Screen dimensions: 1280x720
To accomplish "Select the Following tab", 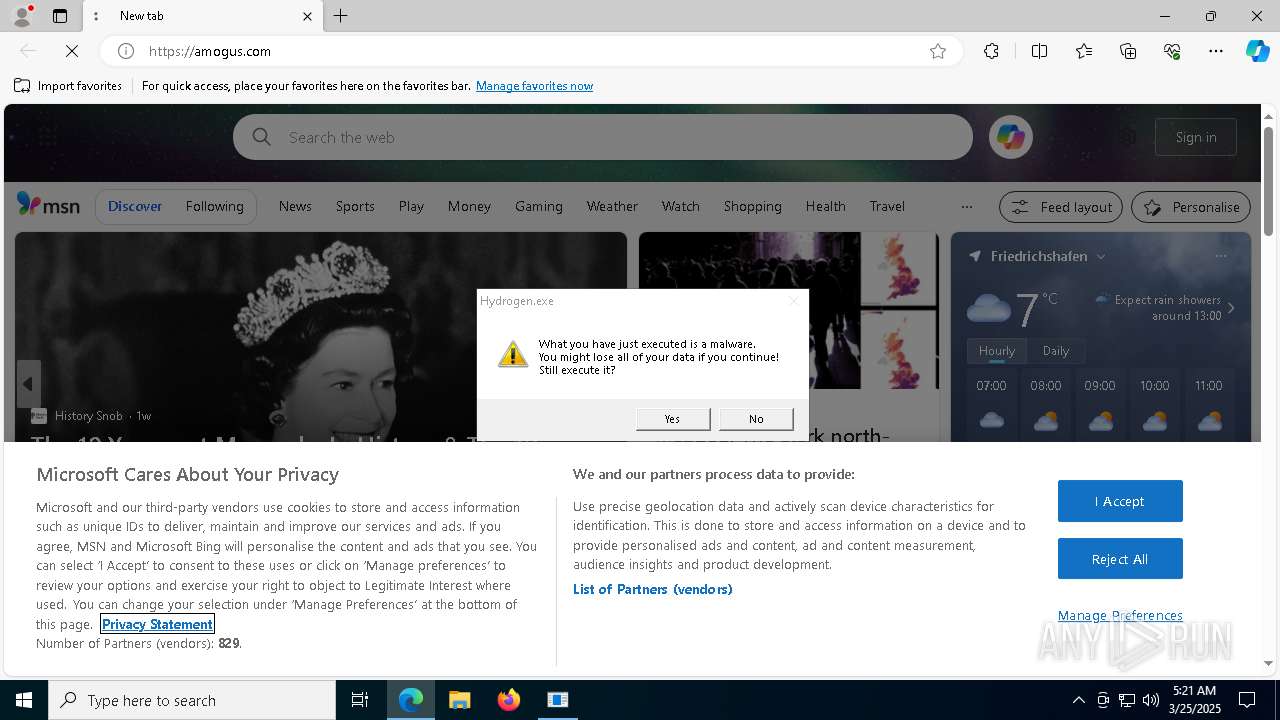I will 214,206.
